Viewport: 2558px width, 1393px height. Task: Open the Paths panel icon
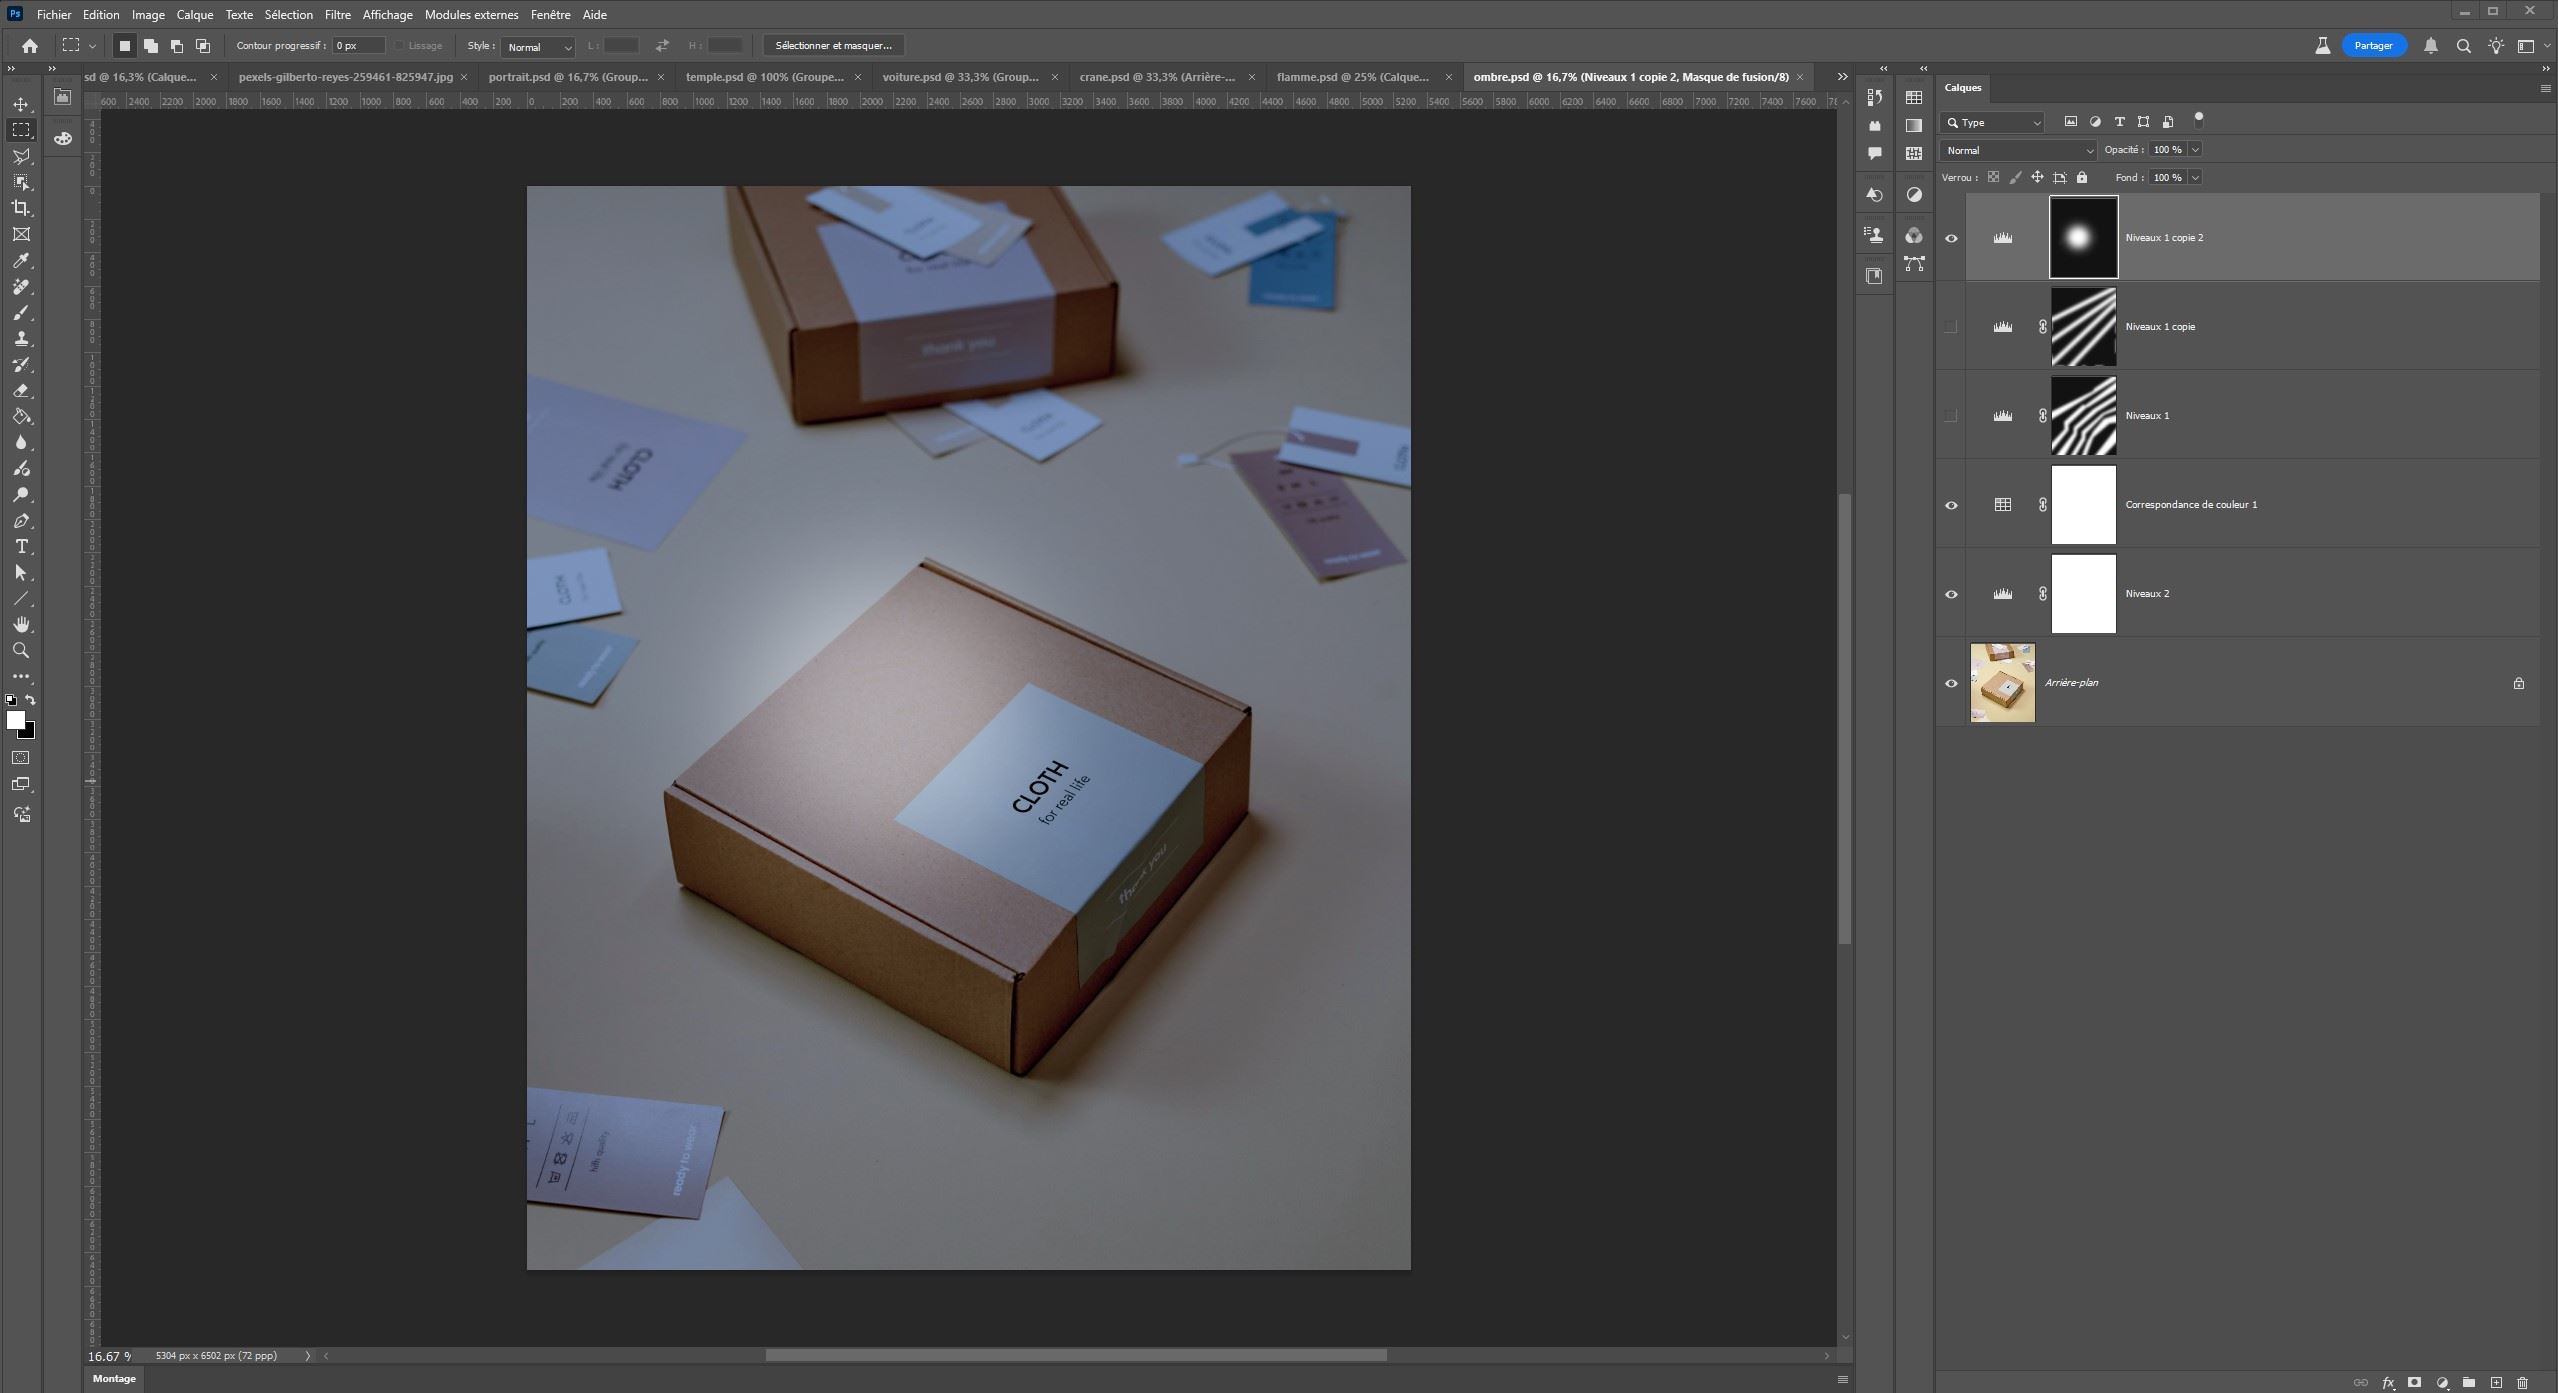point(1914,264)
